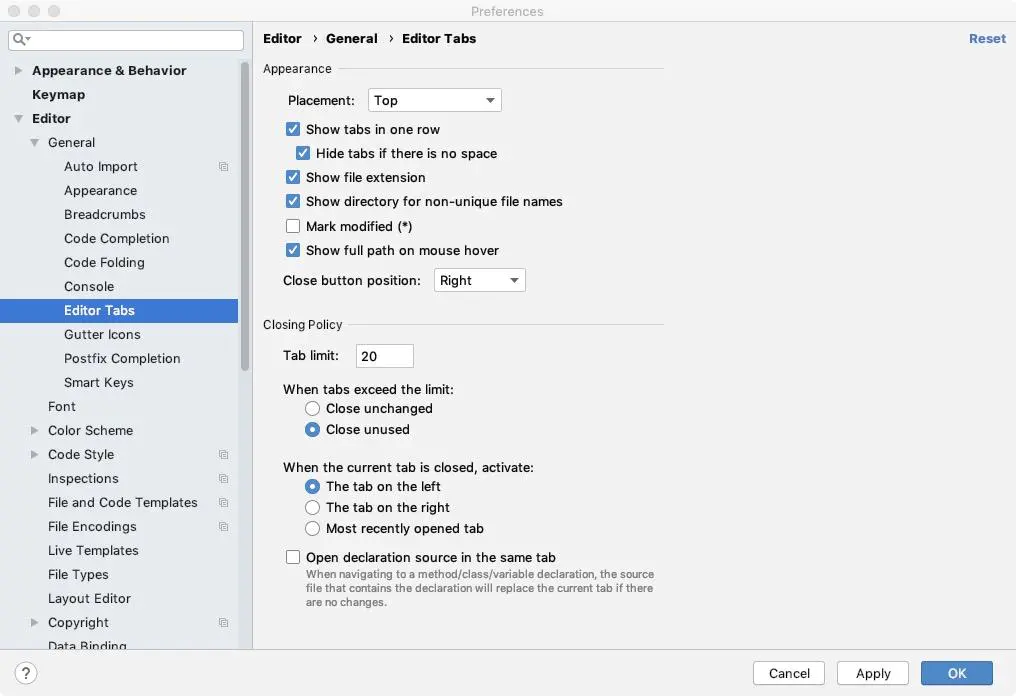
Task: Open Console settings item
Action: [89, 286]
